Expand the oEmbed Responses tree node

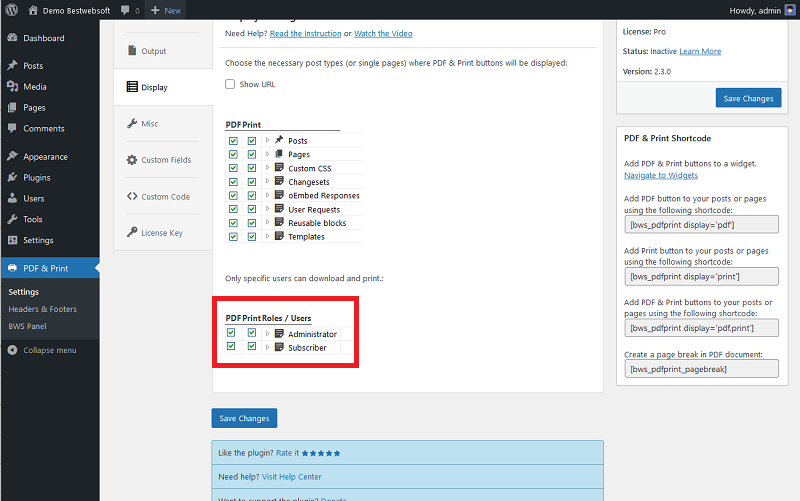click(267, 195)
